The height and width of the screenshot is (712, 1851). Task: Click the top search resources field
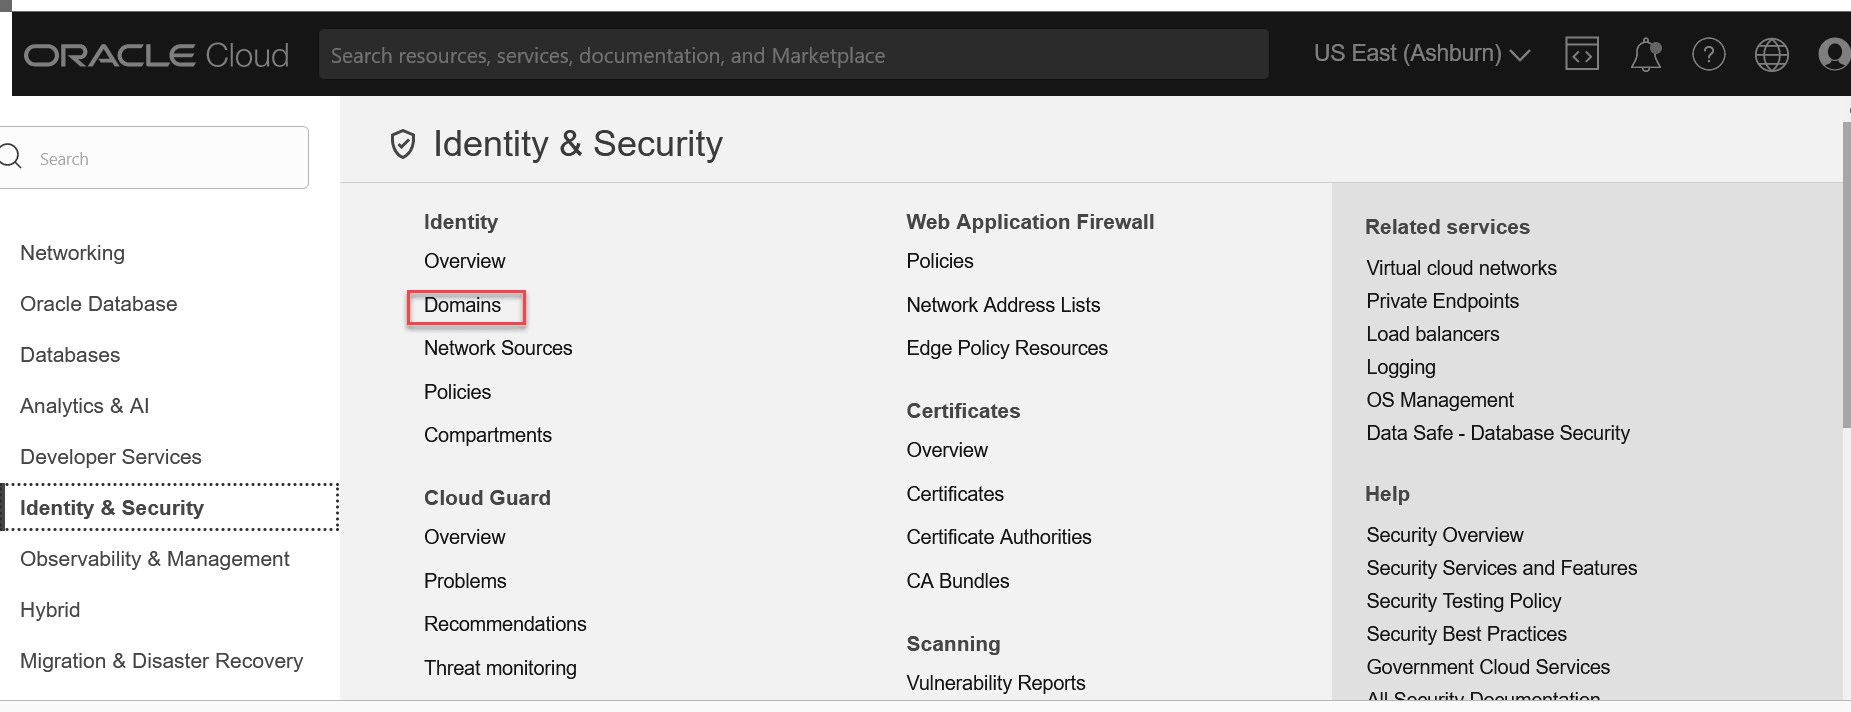tap(793, 55)
